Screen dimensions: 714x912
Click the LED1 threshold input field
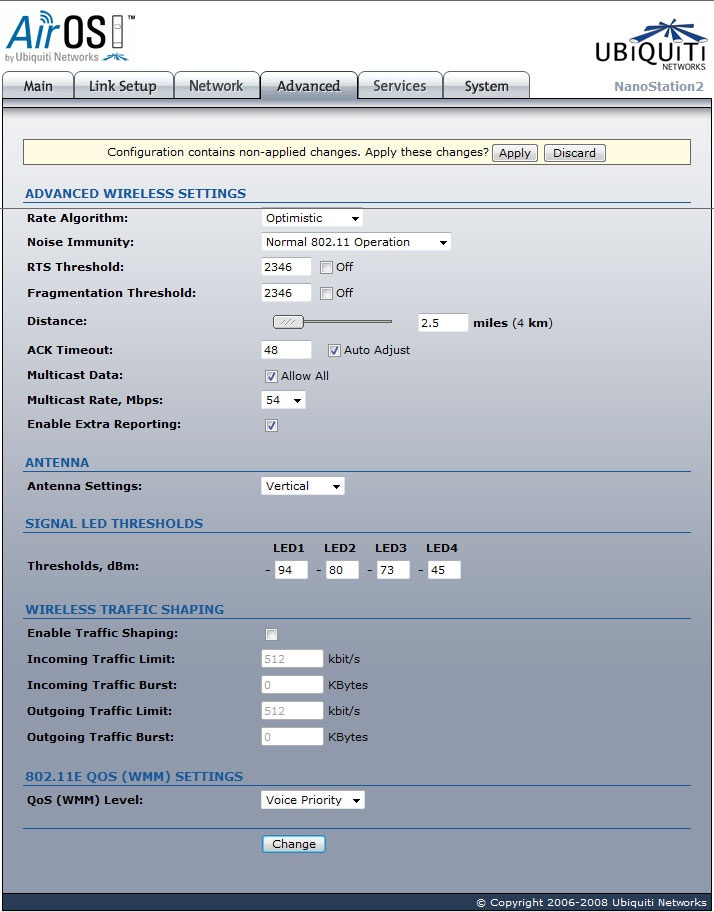point(290,570)
